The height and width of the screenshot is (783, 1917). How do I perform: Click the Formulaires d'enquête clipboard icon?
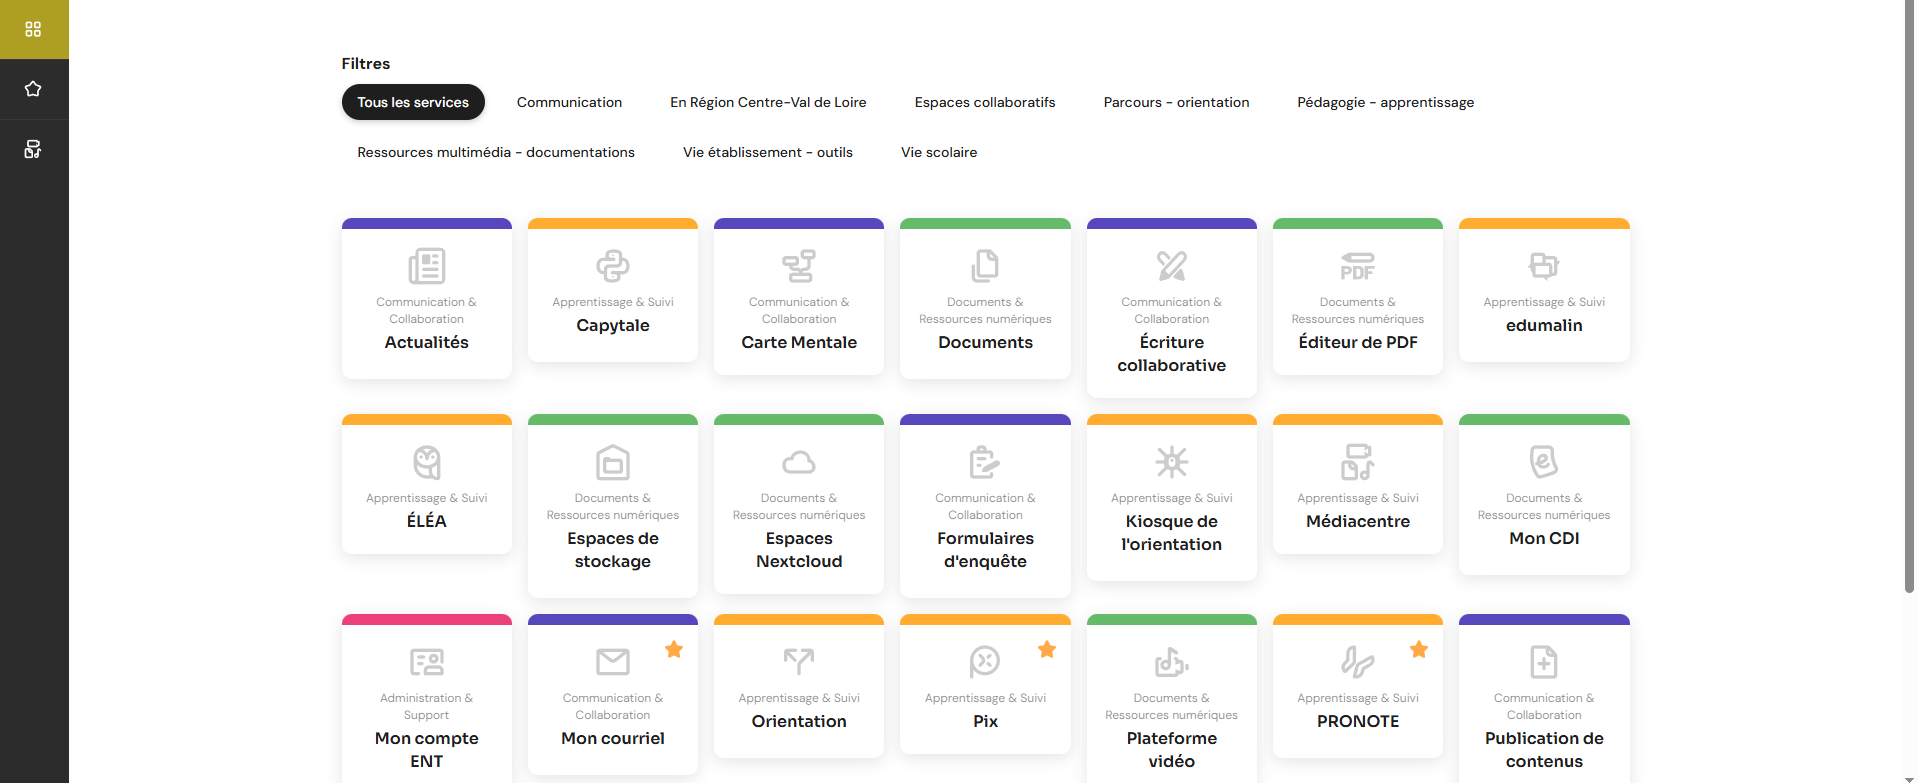click(985, 462)
